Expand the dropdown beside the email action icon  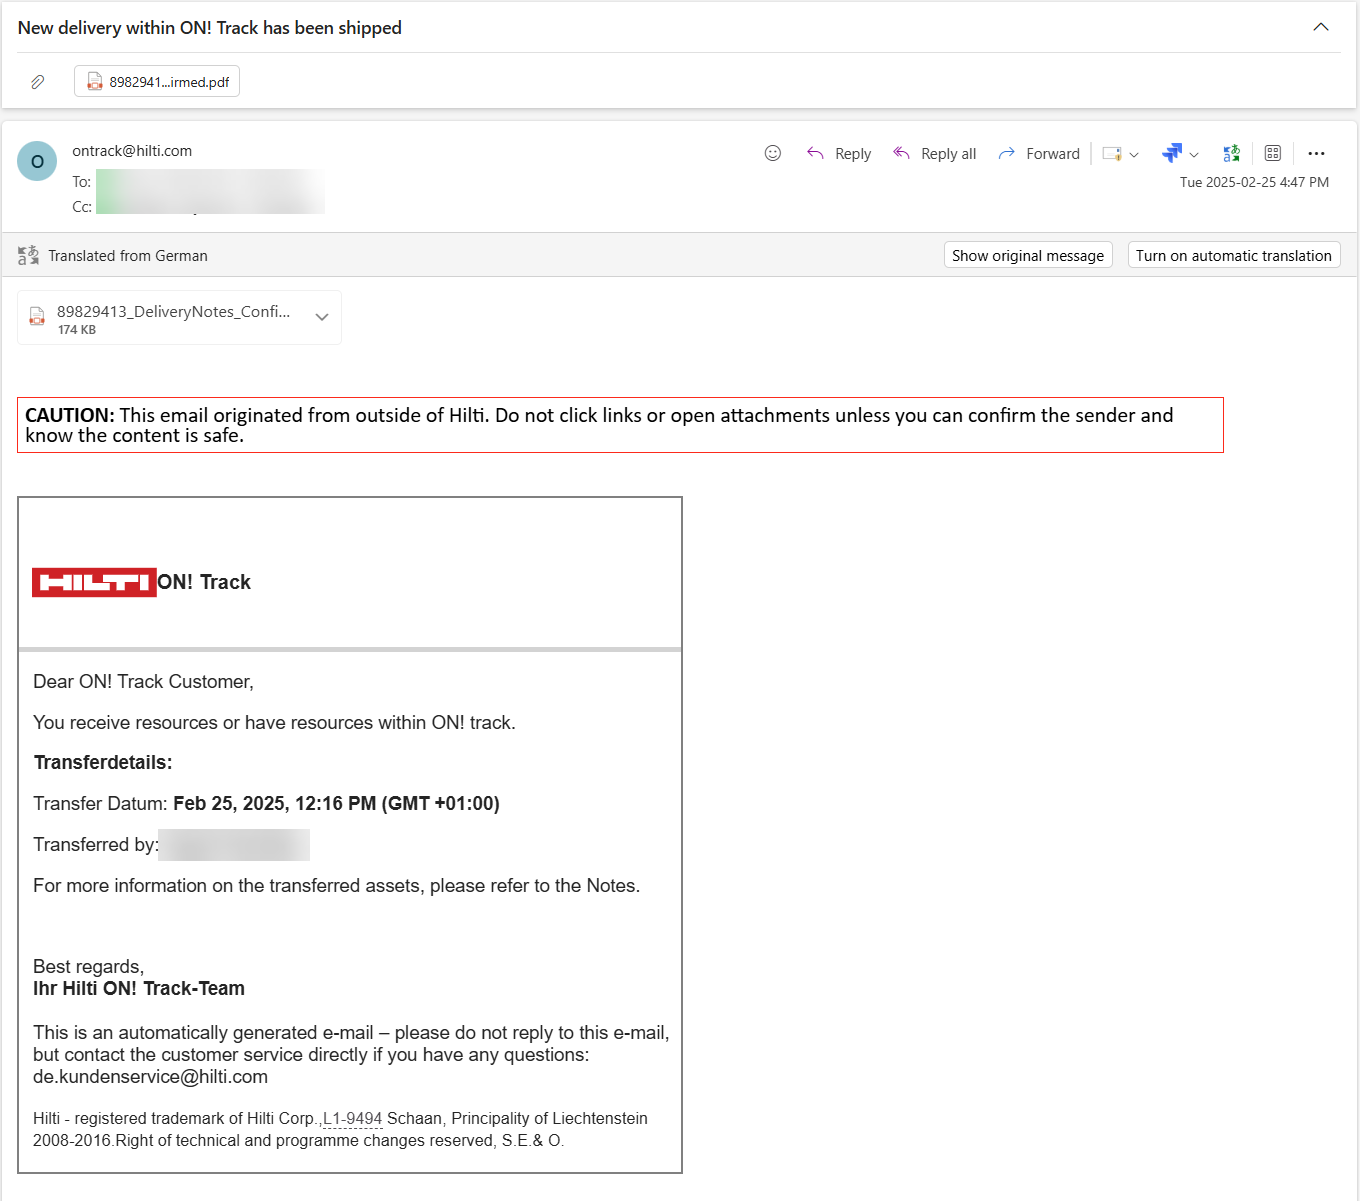pyautogui.click(x=1134, y=154)
